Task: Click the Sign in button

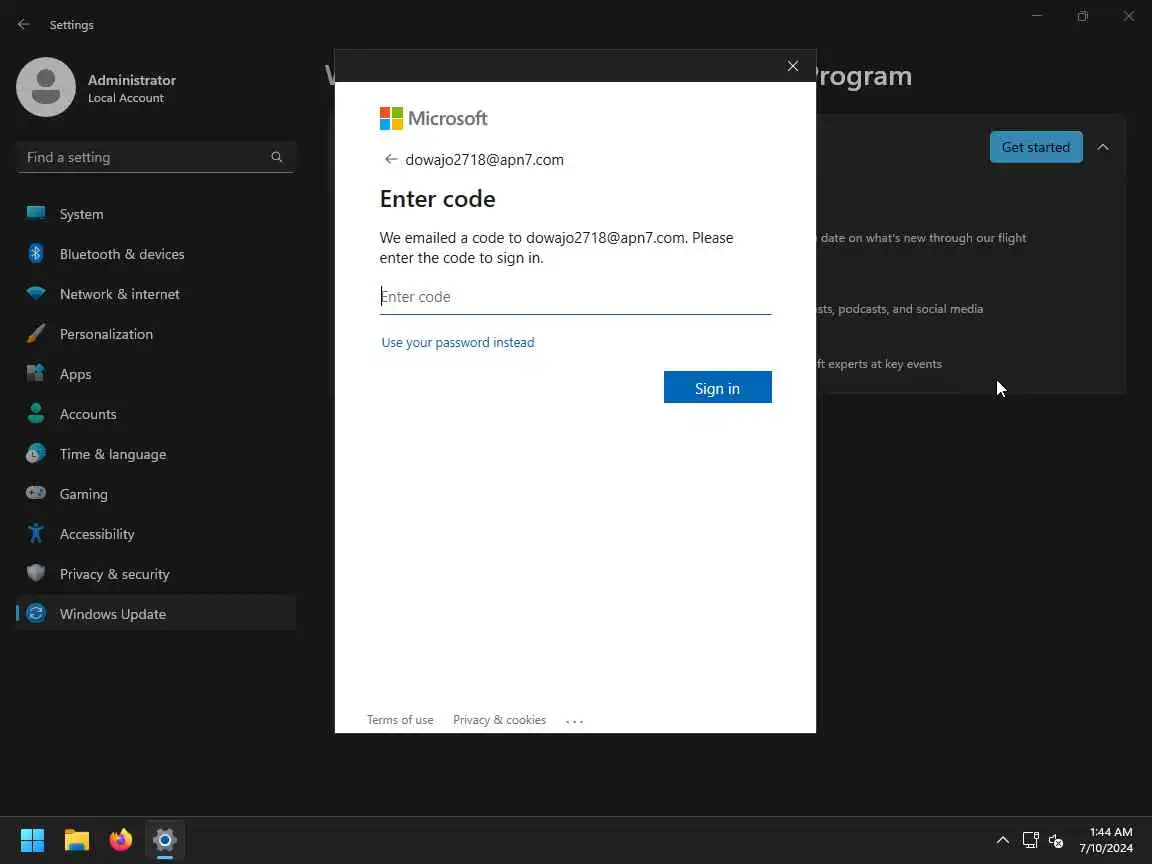Action: [717, 387]
